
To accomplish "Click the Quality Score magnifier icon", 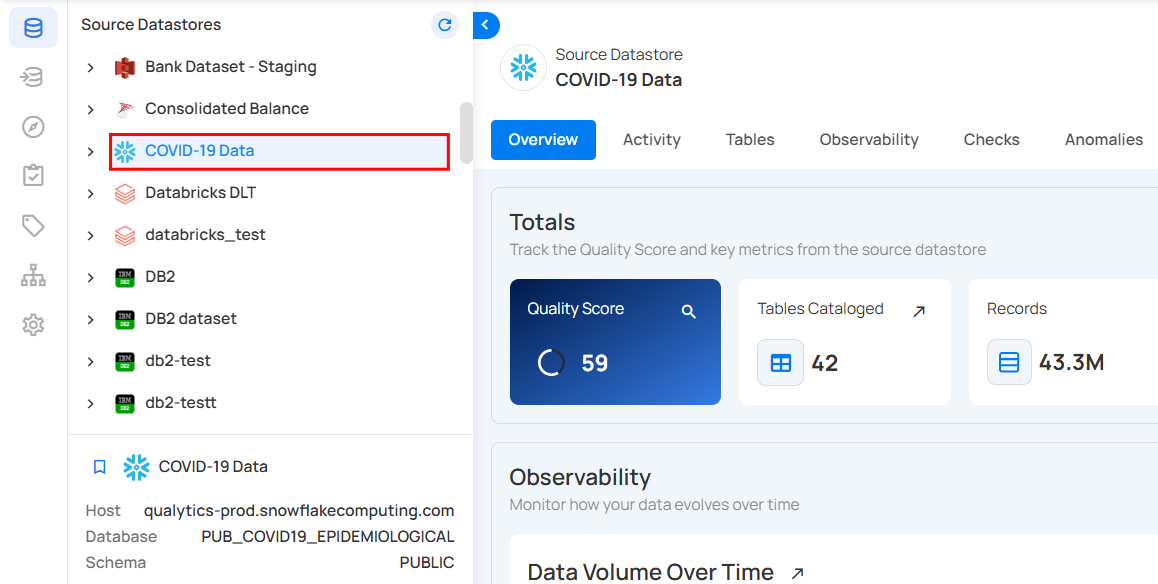I will (688, 312).
